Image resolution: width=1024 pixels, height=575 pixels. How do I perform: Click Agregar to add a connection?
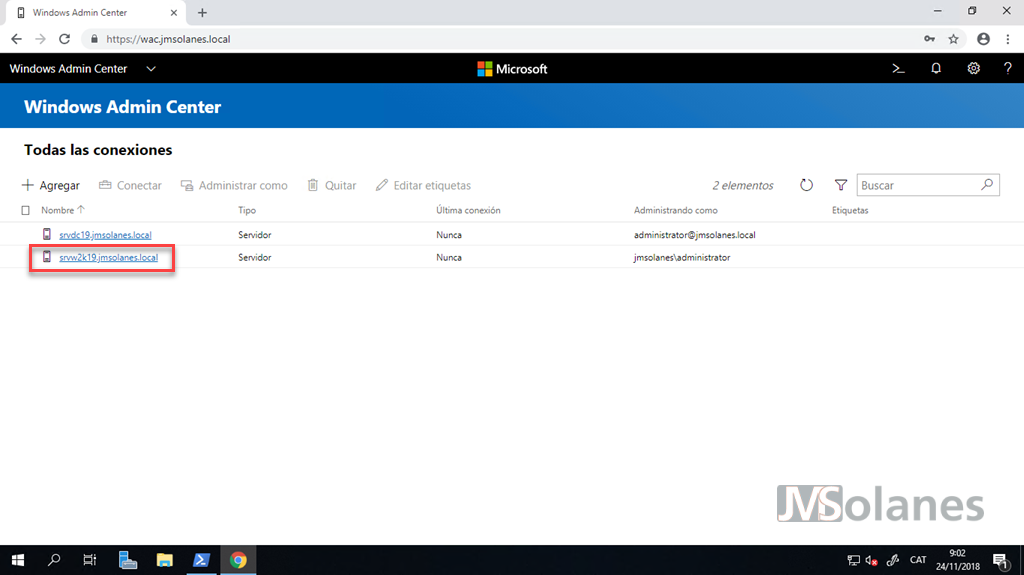50,186
